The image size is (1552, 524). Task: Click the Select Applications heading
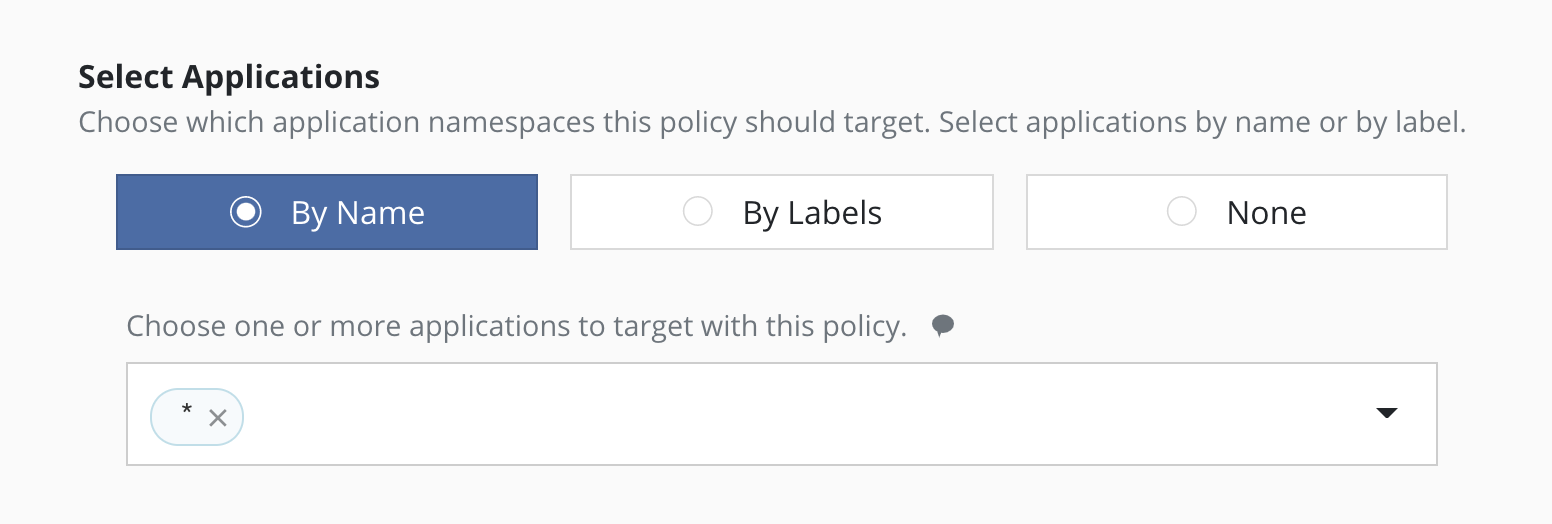coord(229,77)
